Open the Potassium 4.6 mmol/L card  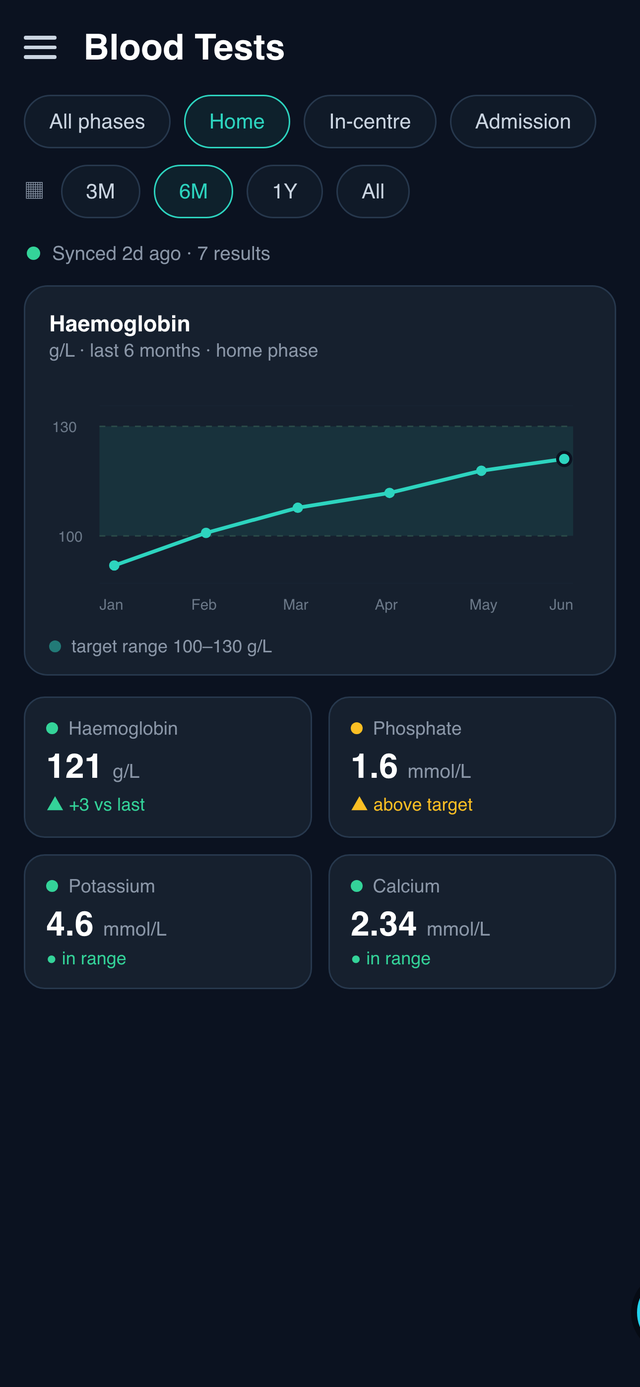point(168,922)
